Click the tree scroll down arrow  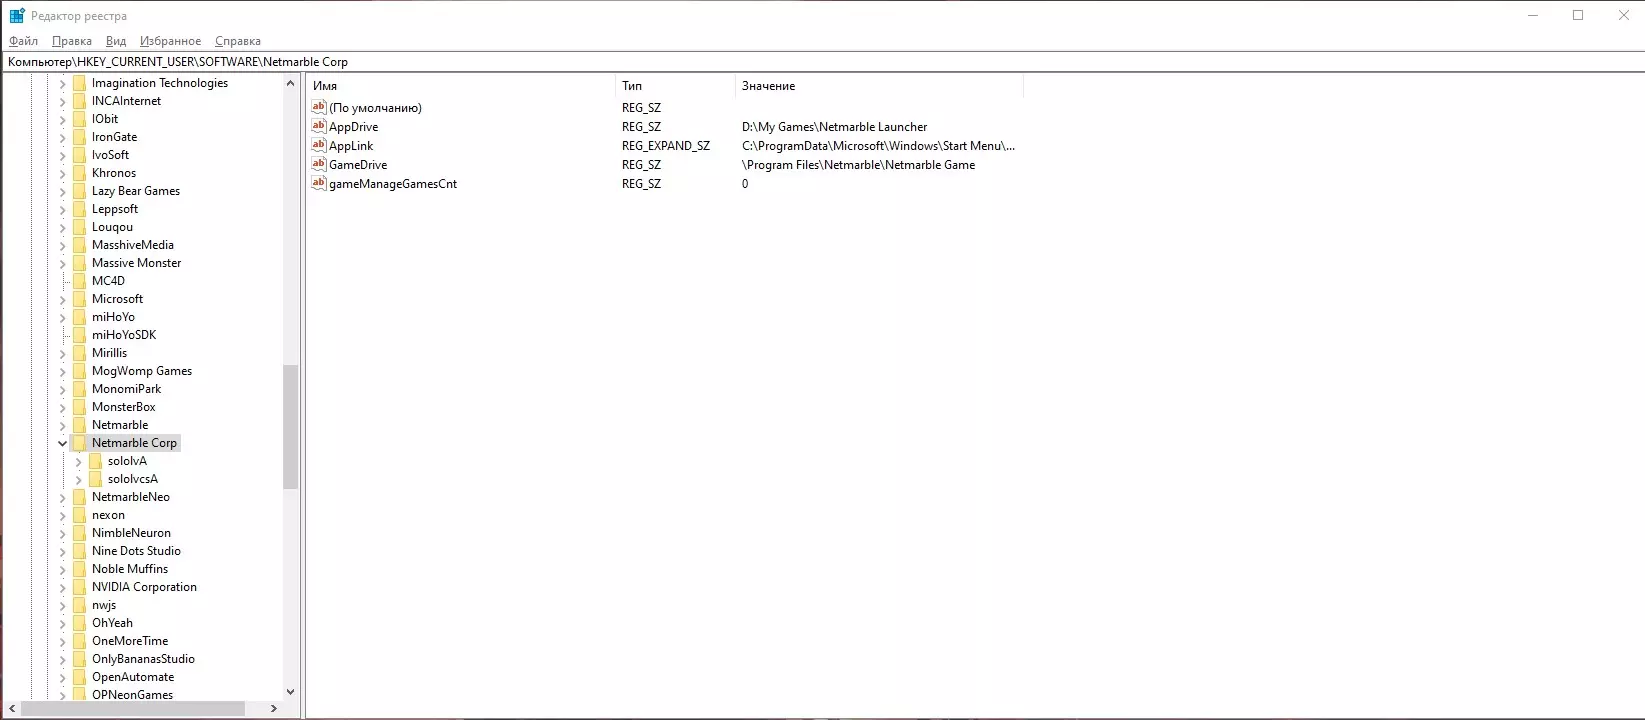click(291, 691)
